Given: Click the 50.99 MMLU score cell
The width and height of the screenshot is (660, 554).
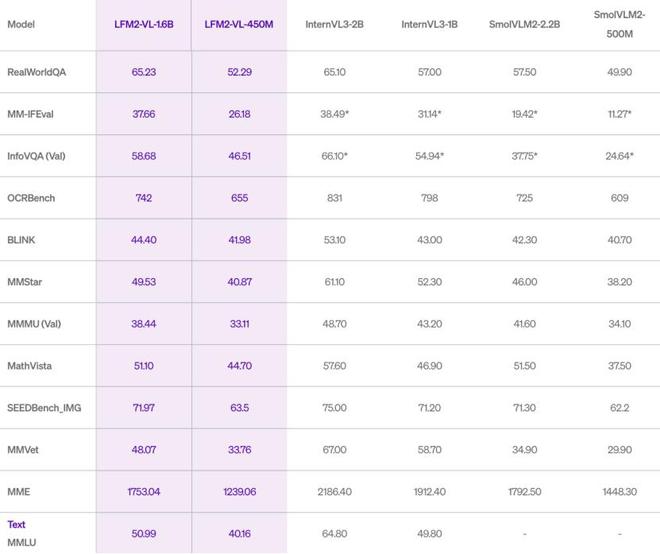Looking at the screenshot, I should pyautogui.click(x=144, y=534).
